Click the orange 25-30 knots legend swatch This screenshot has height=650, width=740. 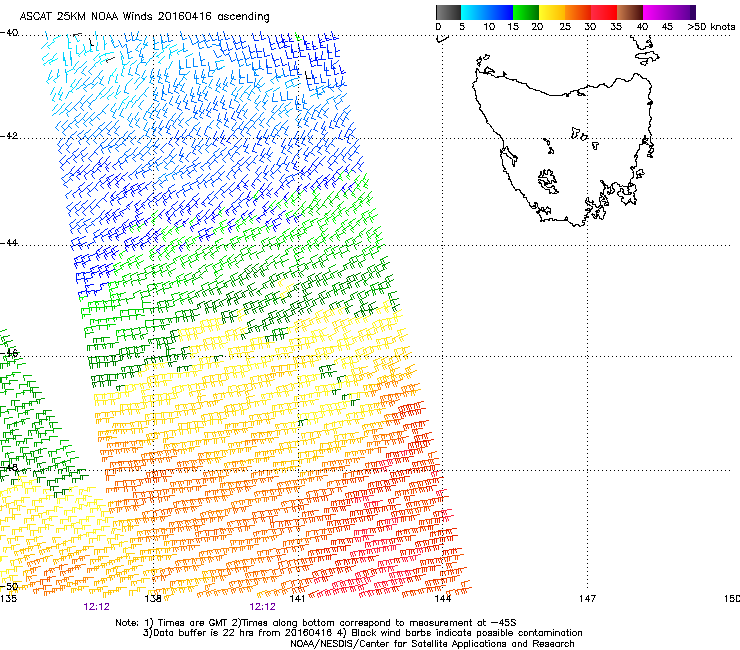tap(578, 12)
